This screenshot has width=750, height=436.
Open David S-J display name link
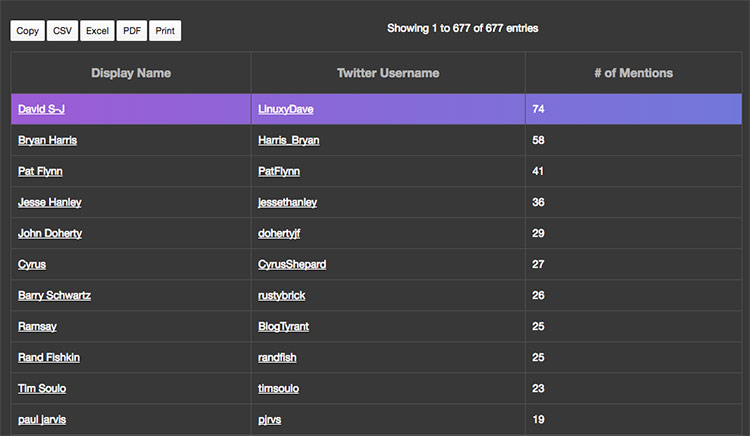(x=41, y=109)
